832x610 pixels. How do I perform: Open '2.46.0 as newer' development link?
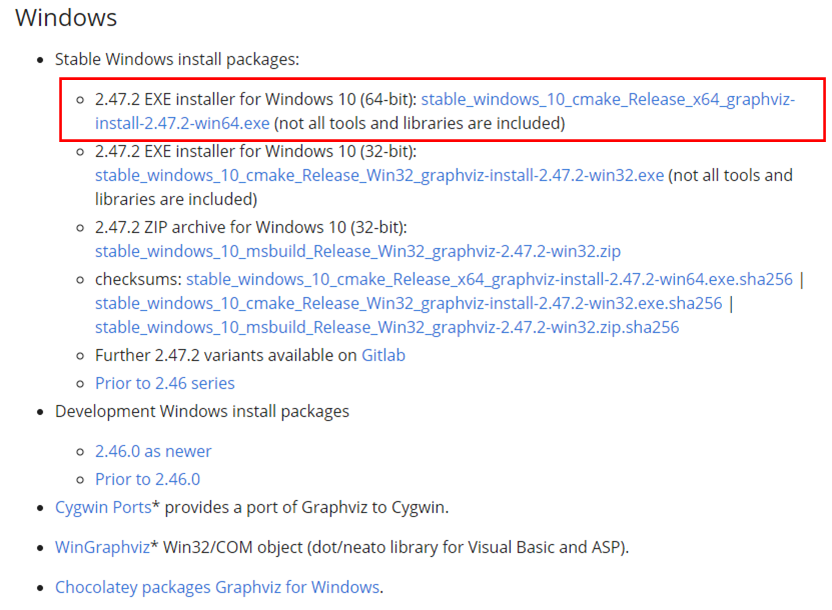tap(153, 451)
